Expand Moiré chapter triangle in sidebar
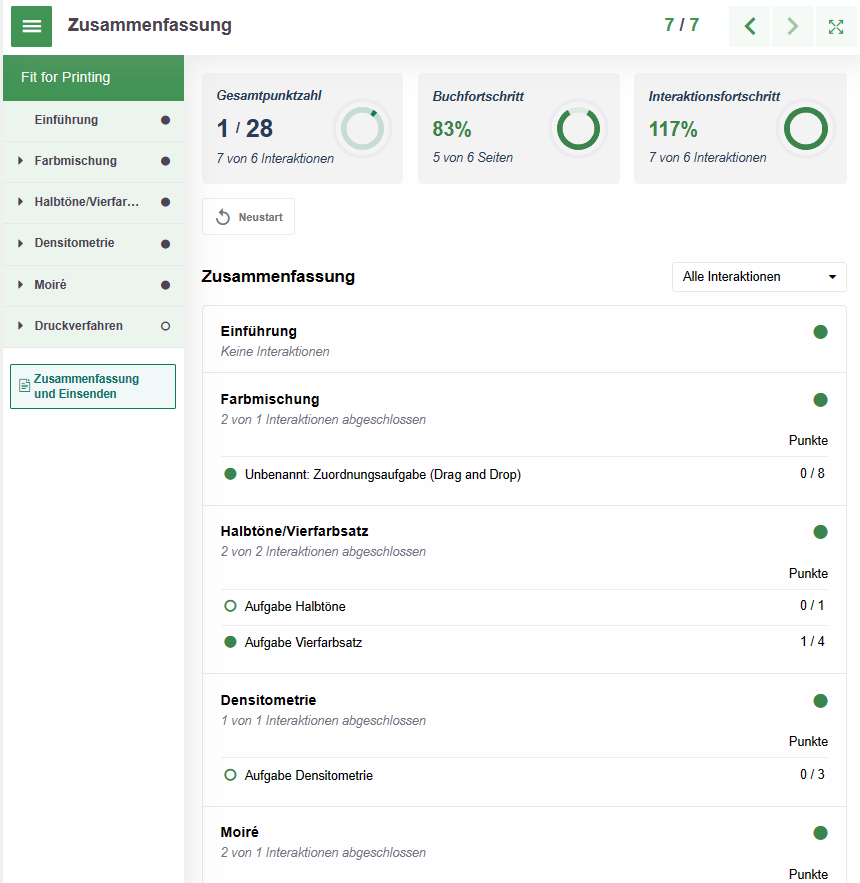 [x=20, y=284]
